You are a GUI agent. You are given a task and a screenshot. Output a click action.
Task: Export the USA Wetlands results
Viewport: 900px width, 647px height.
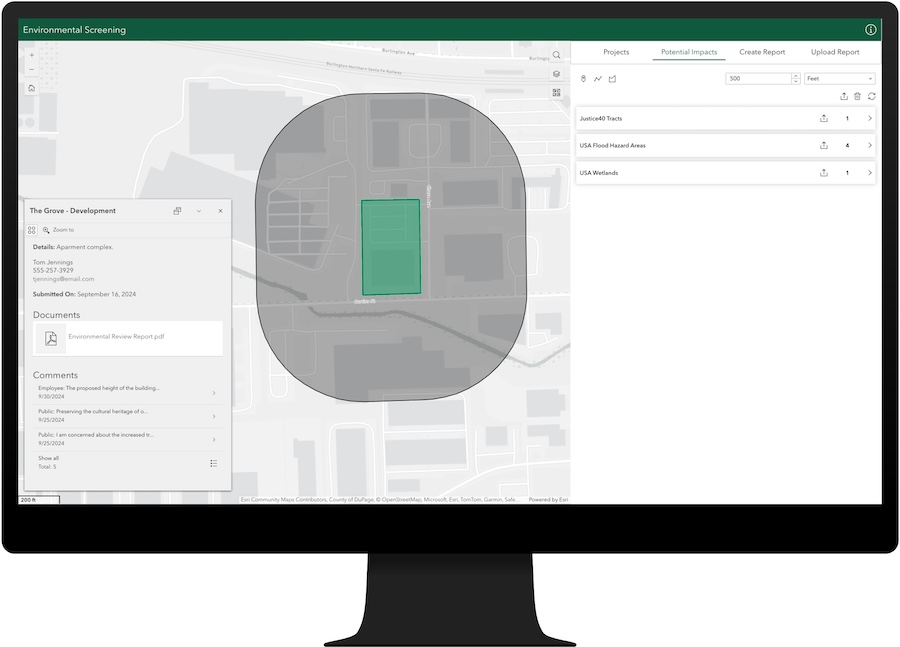824,173
